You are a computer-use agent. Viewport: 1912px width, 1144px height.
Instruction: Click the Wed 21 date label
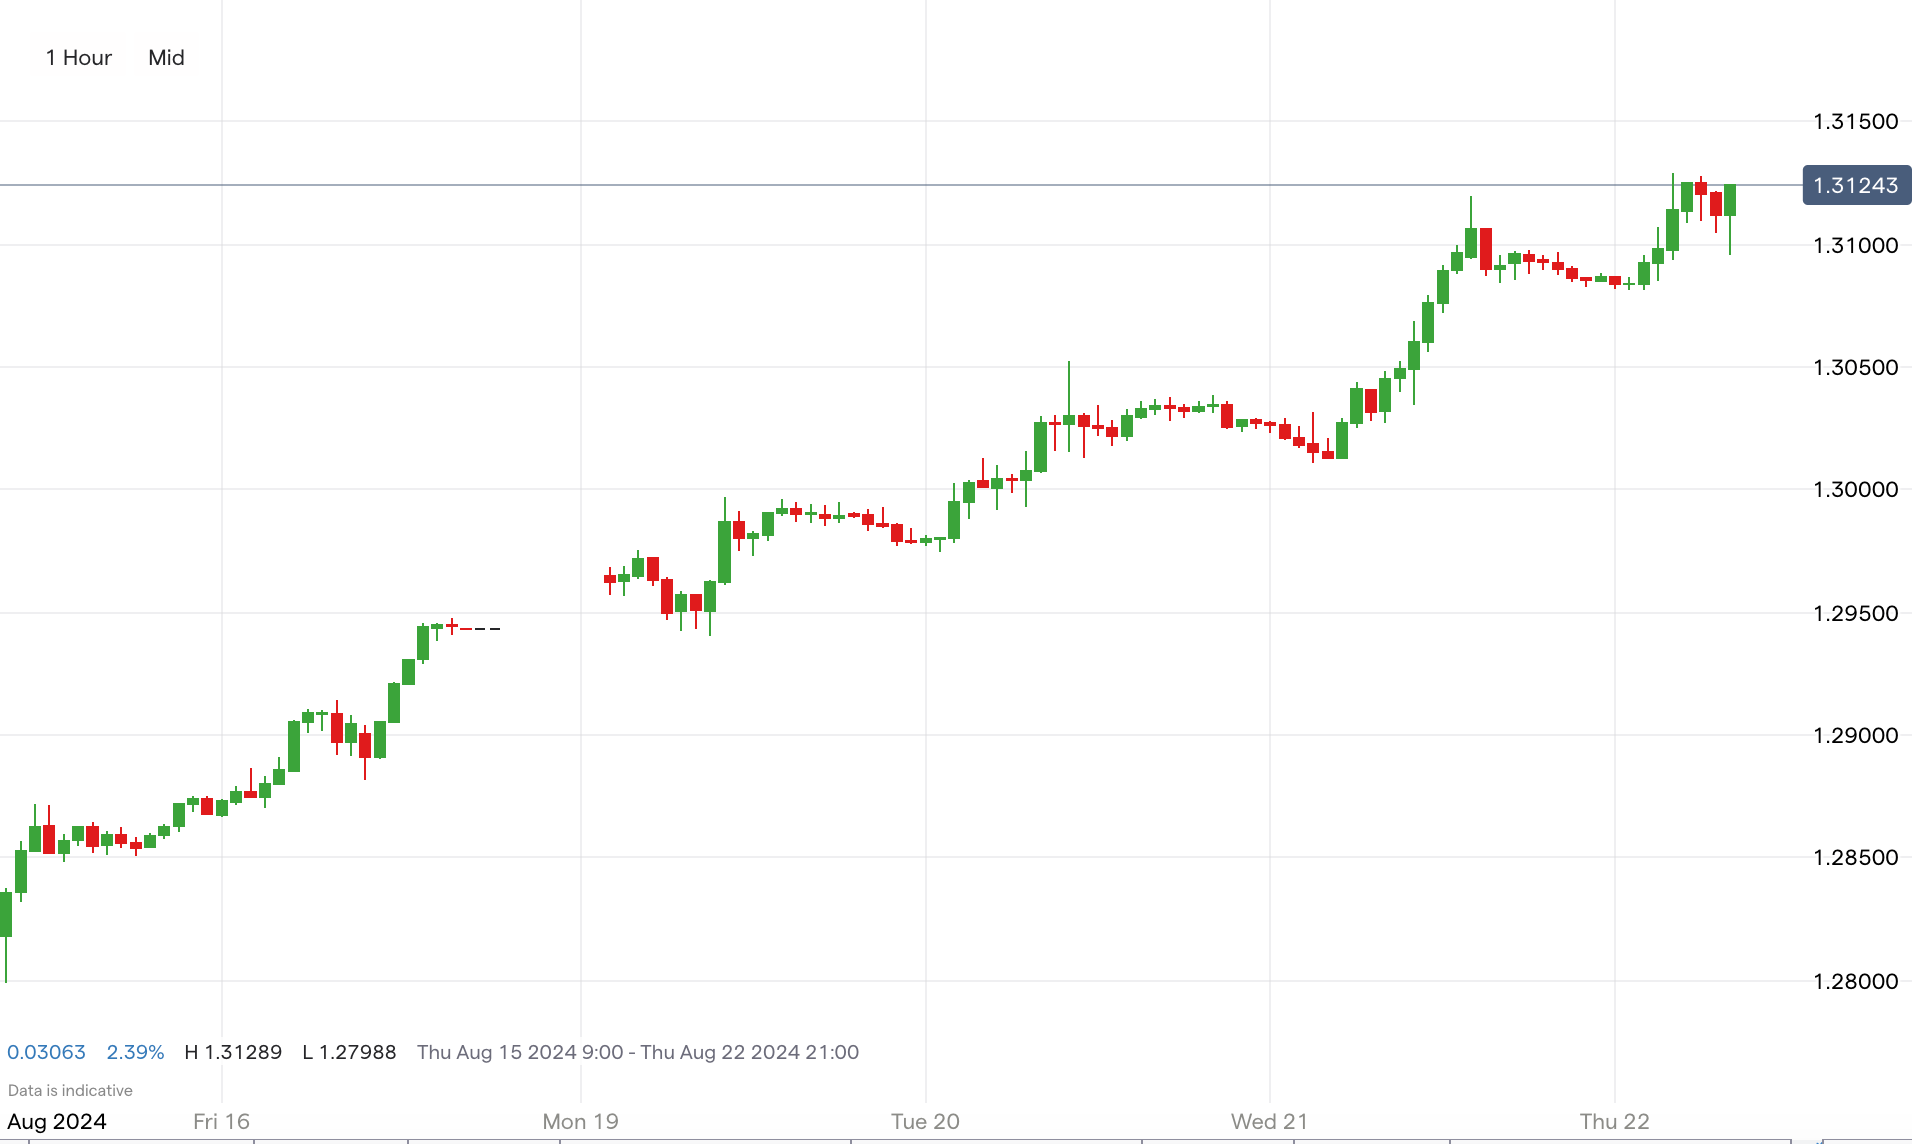click(x=1269, y=1121)
